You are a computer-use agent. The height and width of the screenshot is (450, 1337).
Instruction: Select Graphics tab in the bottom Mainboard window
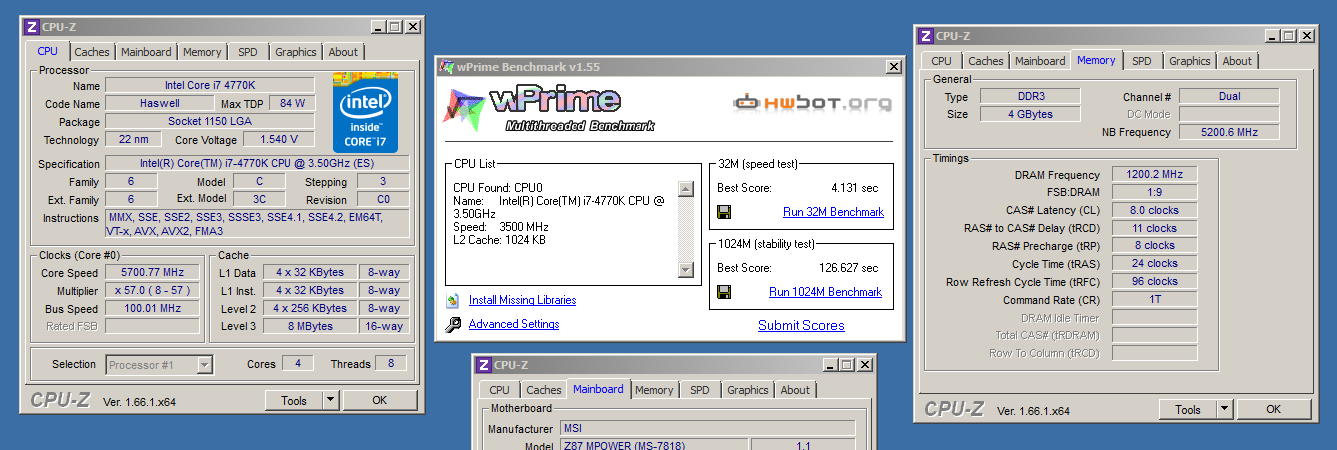tap(748, 390)
